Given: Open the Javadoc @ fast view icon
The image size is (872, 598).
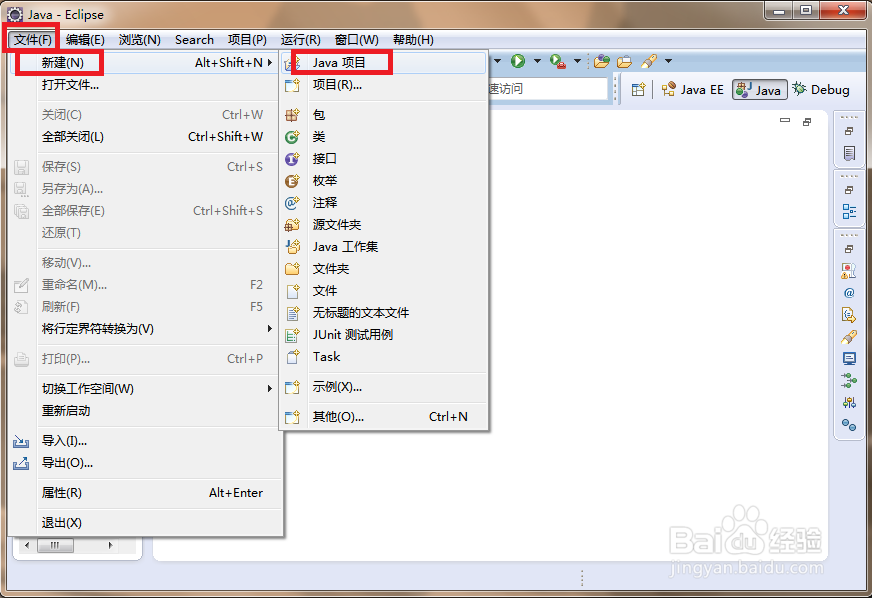Looking at the screenshot, I should tap(849, 293).
